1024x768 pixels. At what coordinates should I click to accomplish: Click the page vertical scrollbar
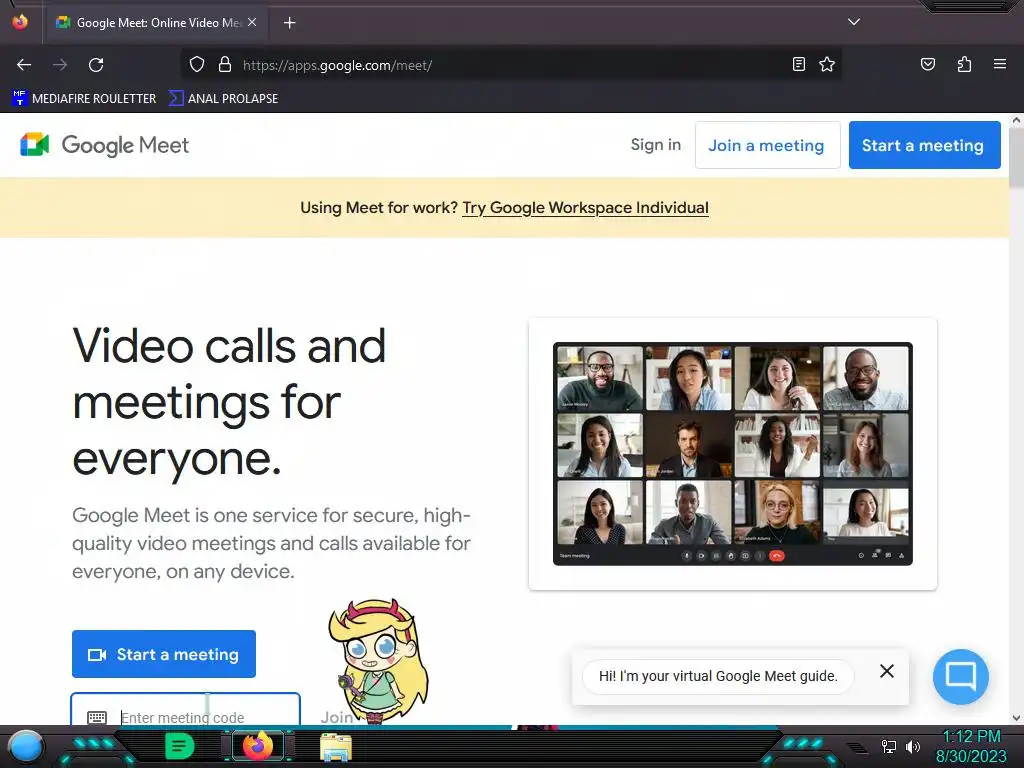click(x=1016, y=157)
